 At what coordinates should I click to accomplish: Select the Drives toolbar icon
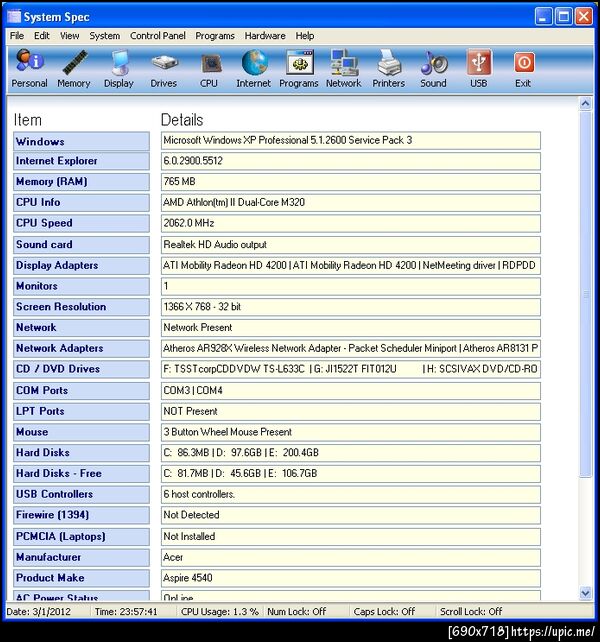coord(164,69)
